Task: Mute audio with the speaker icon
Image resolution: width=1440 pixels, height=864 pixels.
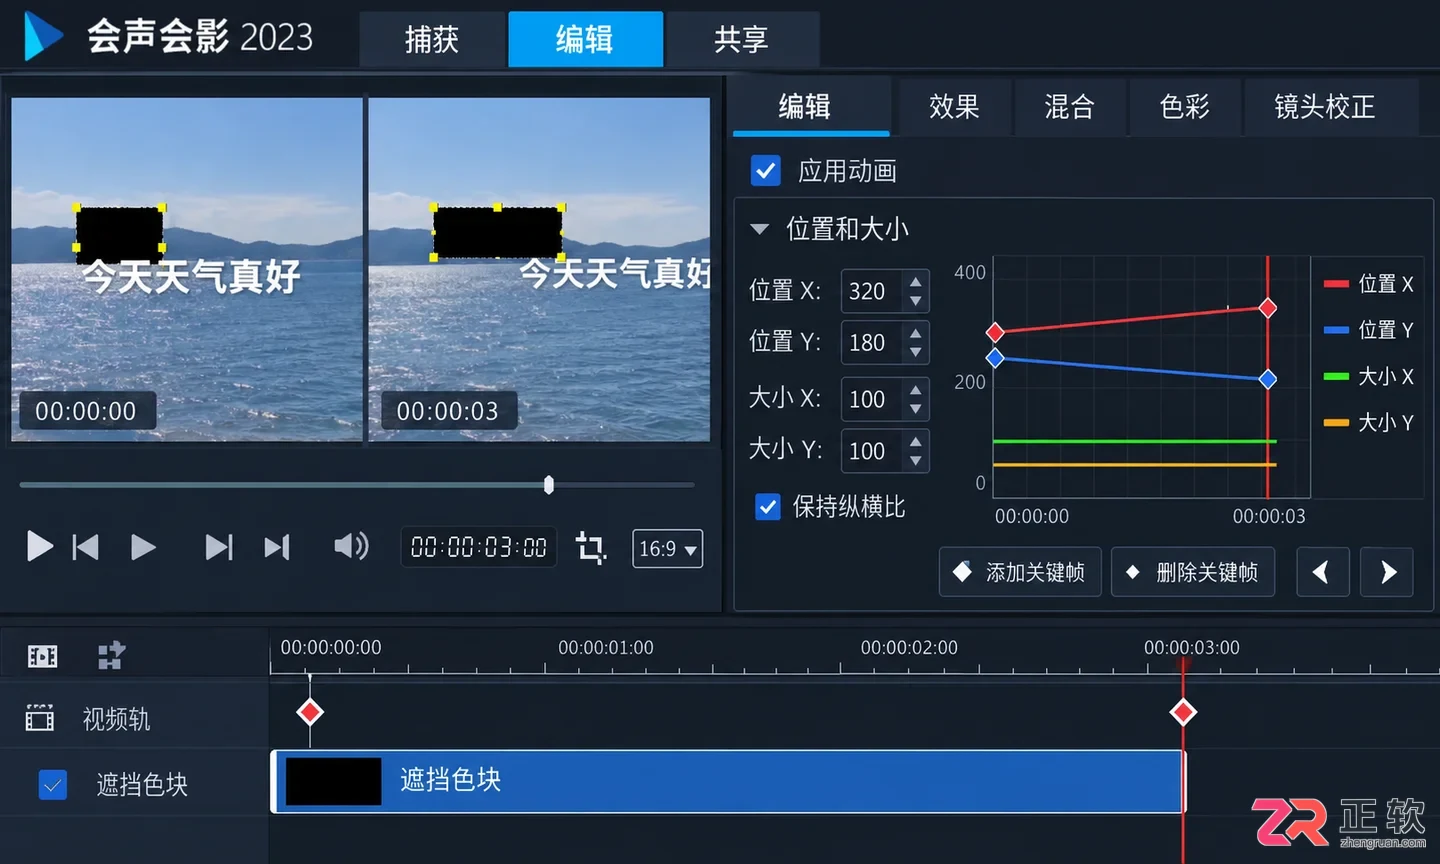Action: pyautogui.click(x=351, y=546)
